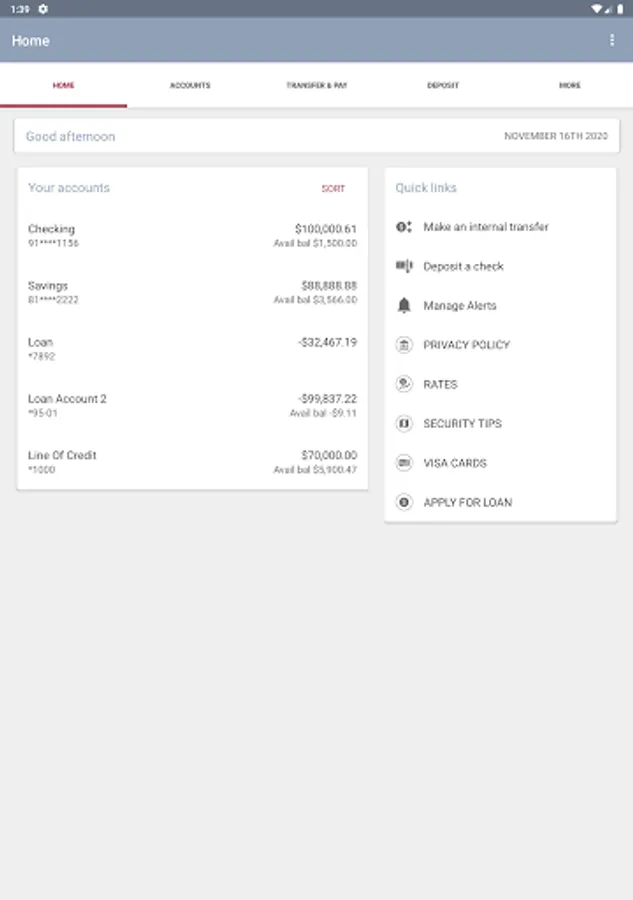Open the Checking account row
The image size is (633, 900).
click(192, 235)
